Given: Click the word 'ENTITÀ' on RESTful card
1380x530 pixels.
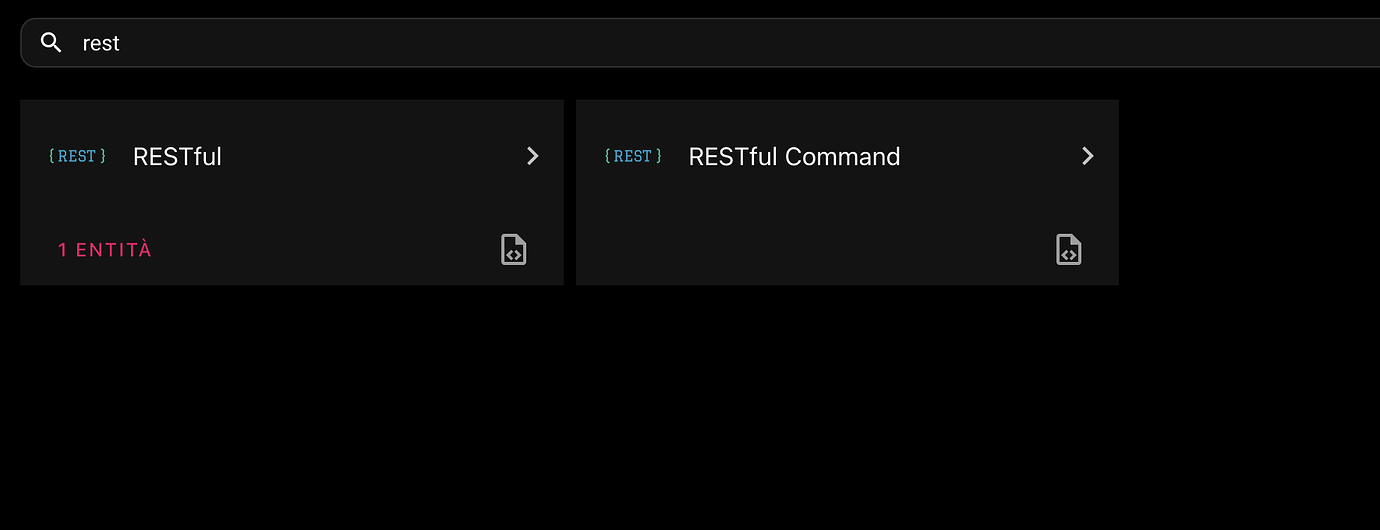Looking at the screenshot, I should tap(114, 250).
